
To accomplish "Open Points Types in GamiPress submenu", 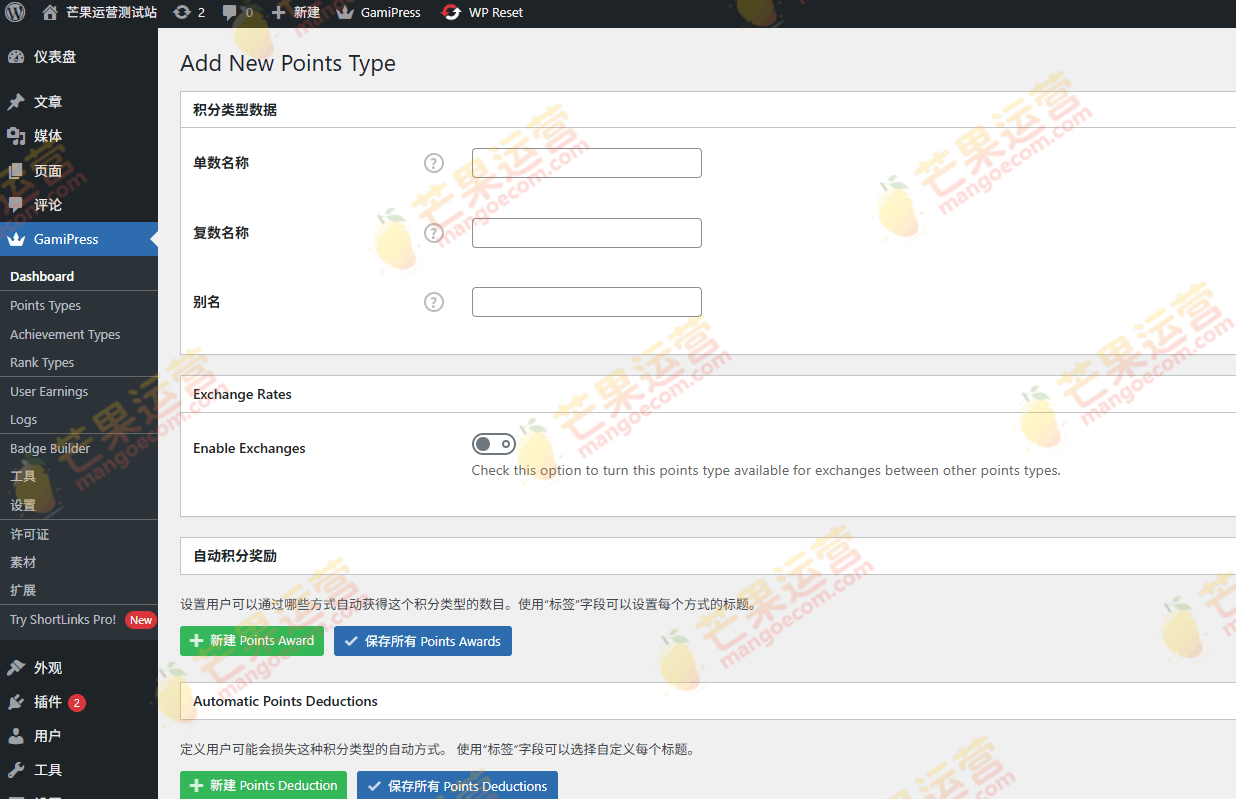I will (x=45, y=306).
